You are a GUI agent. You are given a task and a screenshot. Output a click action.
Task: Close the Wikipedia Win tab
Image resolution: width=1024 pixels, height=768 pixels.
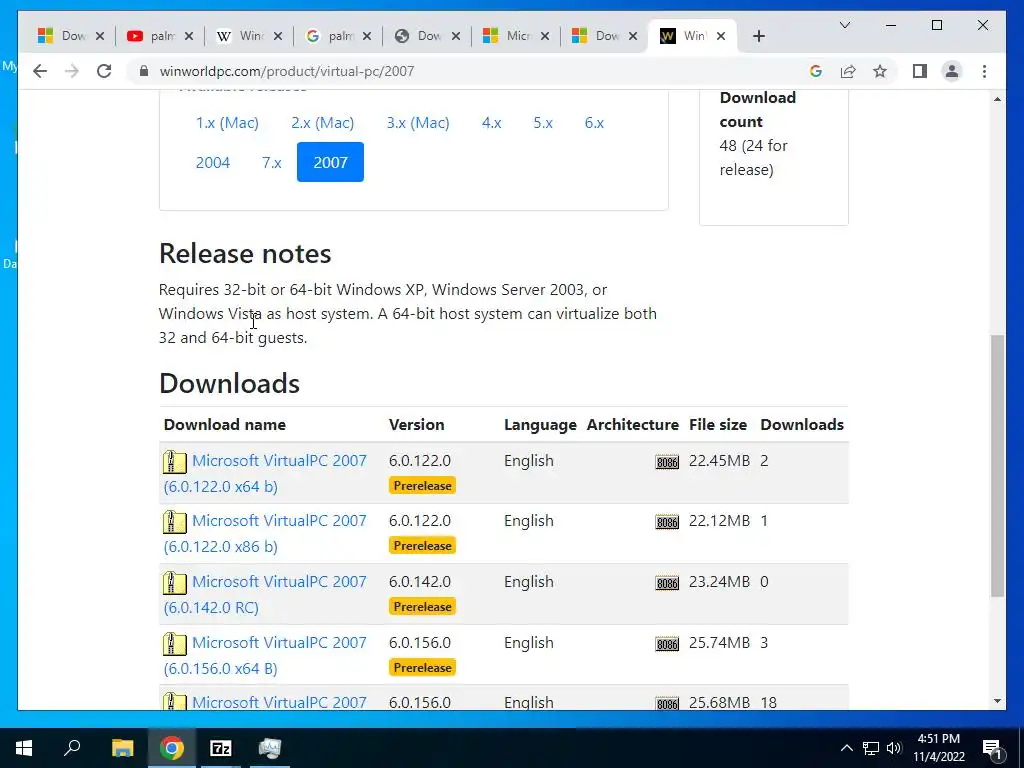[278, 36]
